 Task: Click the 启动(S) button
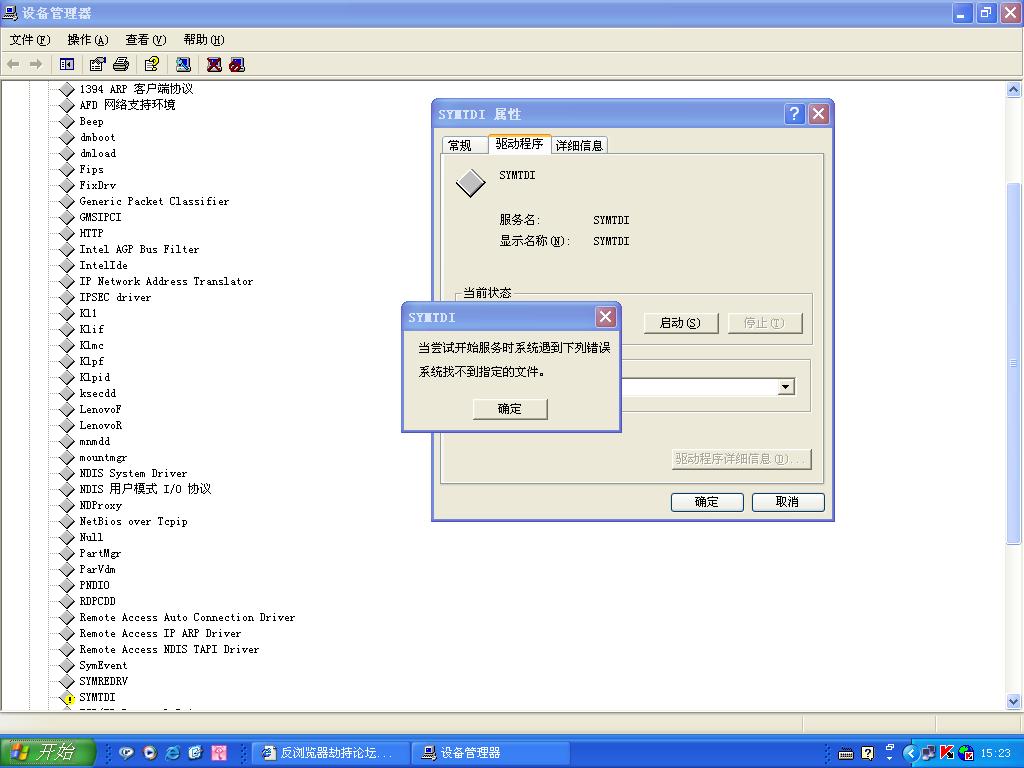[x=680, y=323]
